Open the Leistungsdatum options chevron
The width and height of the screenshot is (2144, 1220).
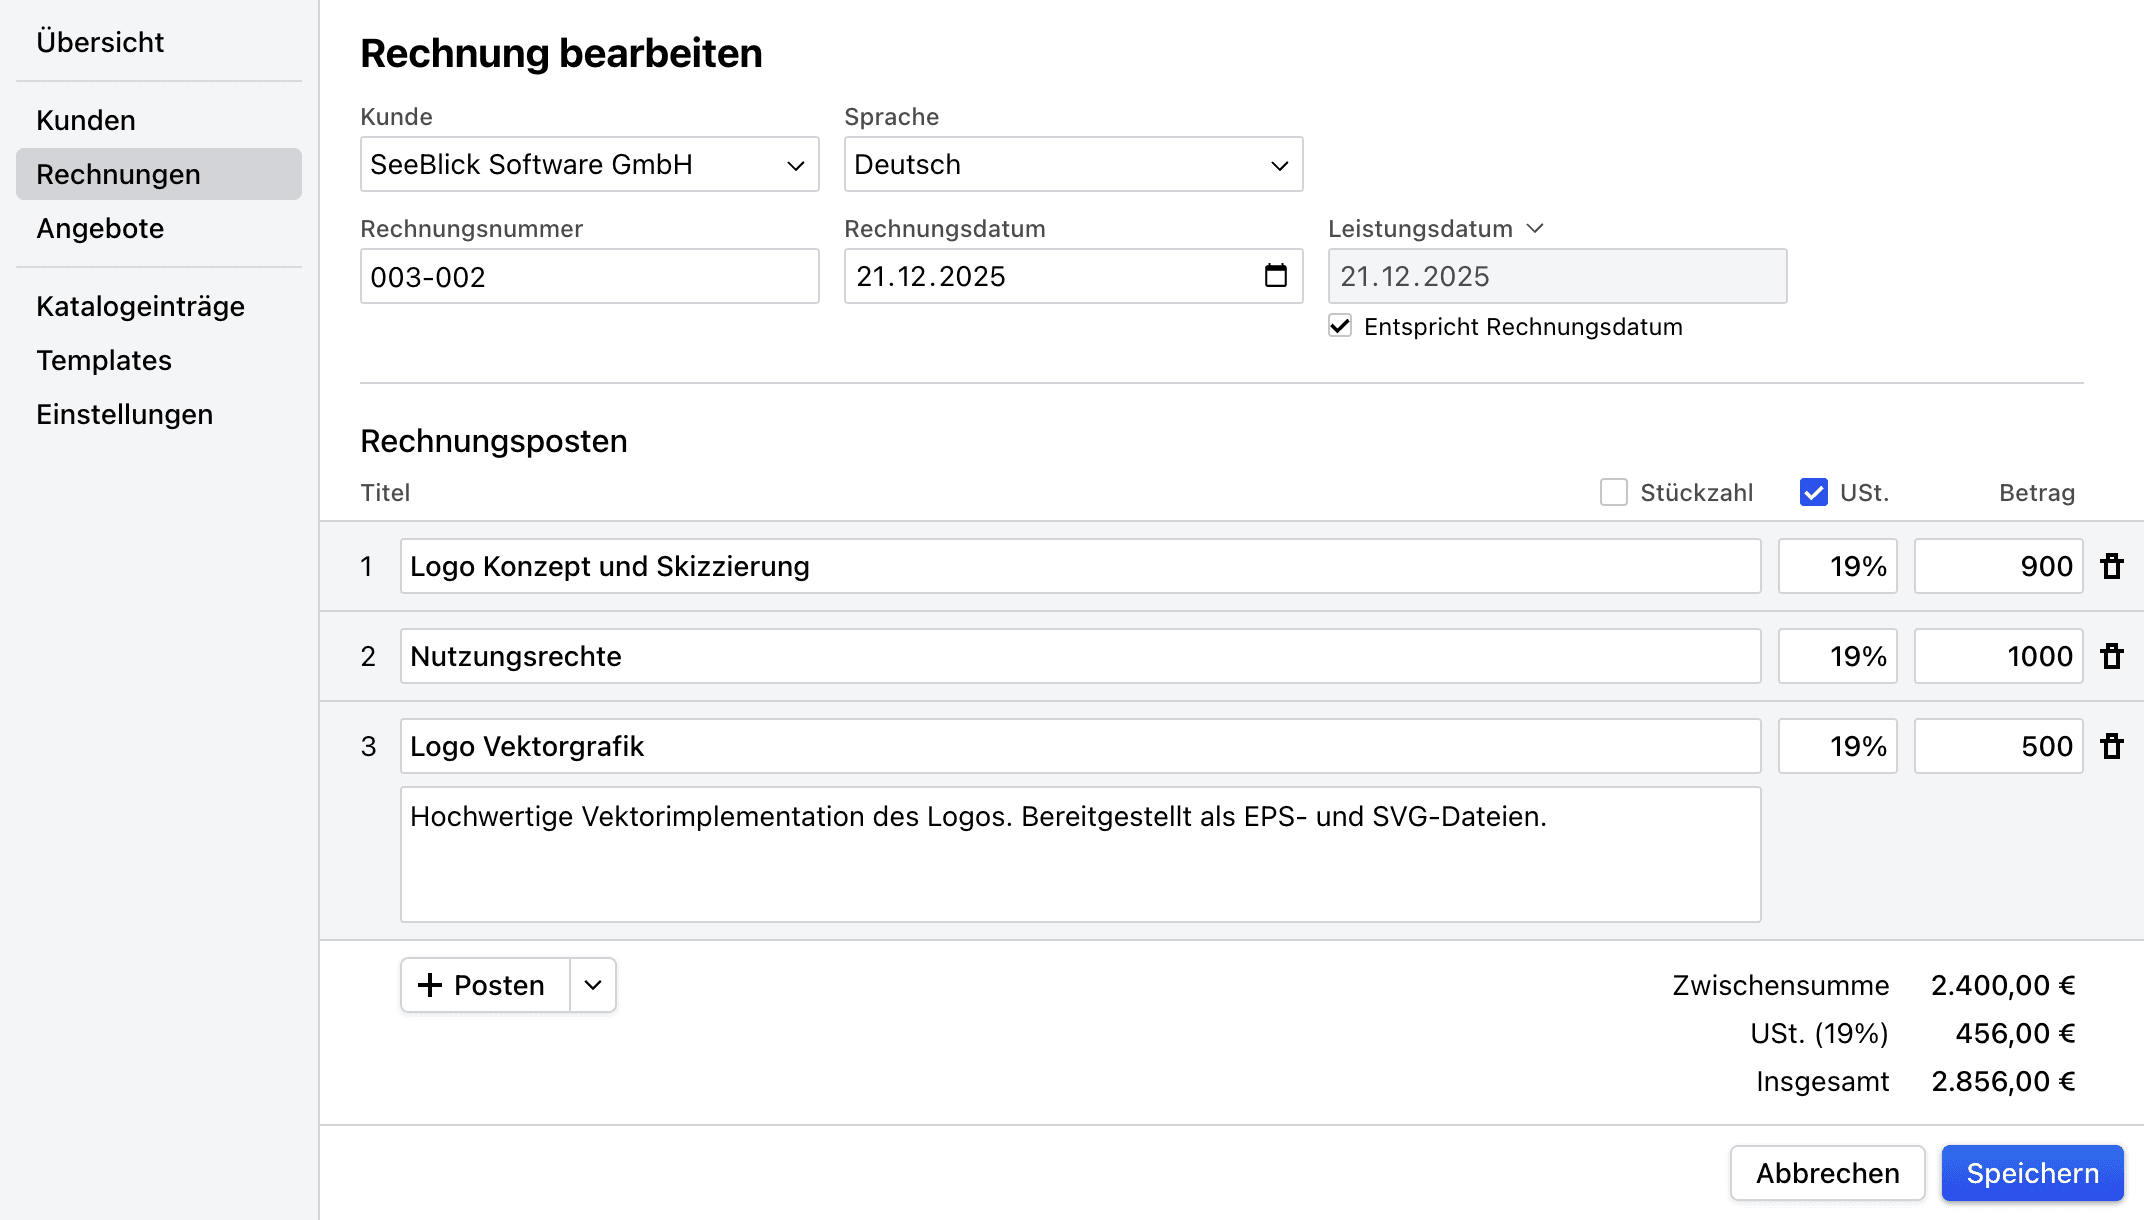click(x=1537, y=228)
